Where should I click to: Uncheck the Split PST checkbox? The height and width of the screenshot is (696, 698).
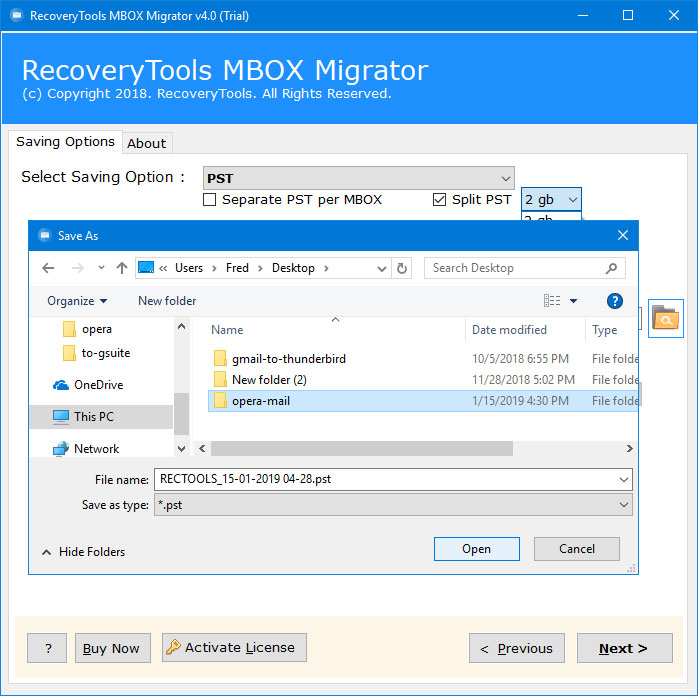(439, 199)
